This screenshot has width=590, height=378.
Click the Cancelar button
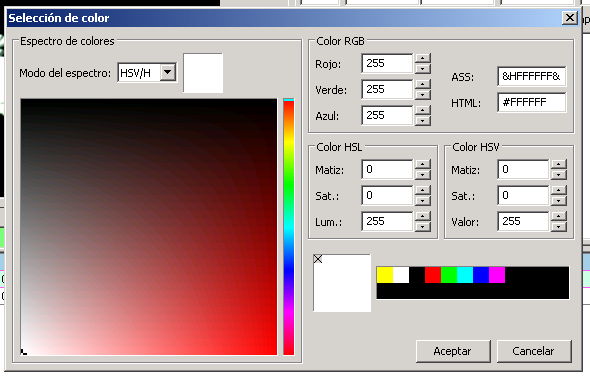[x=534, y=351]
